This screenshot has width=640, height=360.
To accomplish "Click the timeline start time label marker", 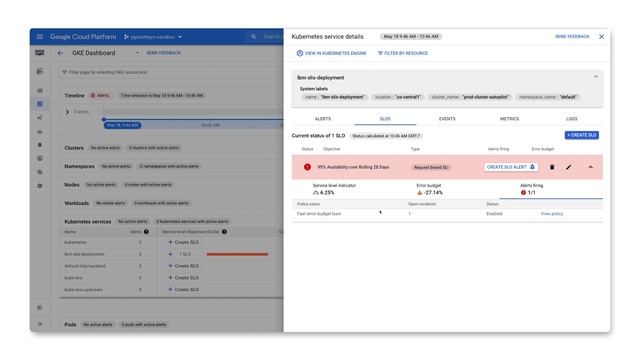I will click(x=122, y=125).
